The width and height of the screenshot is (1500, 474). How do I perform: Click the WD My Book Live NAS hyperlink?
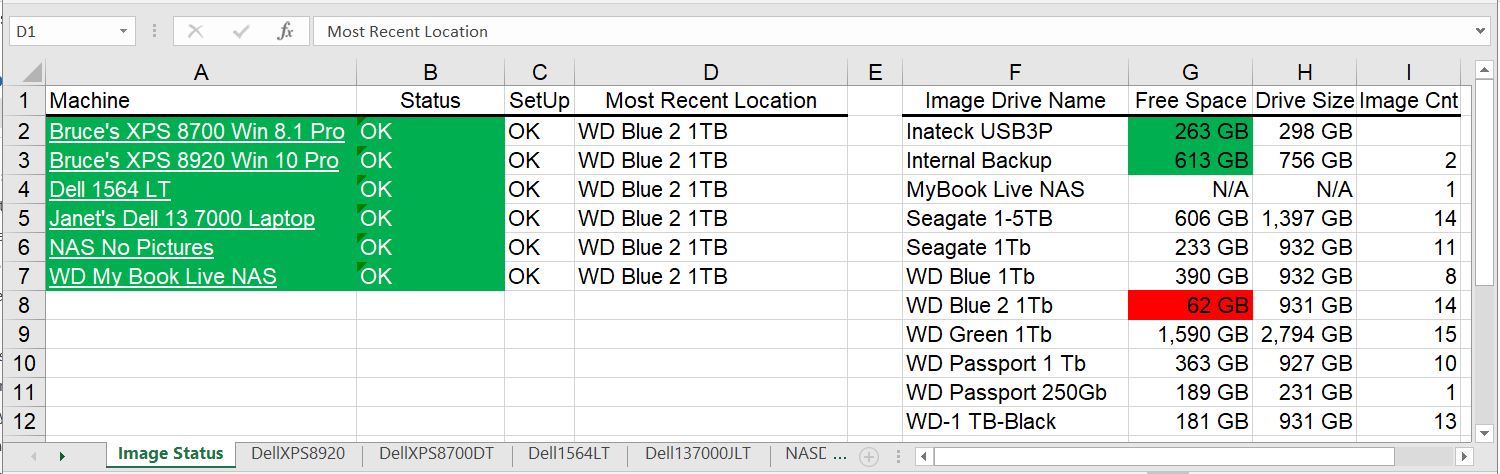pyautogui.click(x=163, y=277)
